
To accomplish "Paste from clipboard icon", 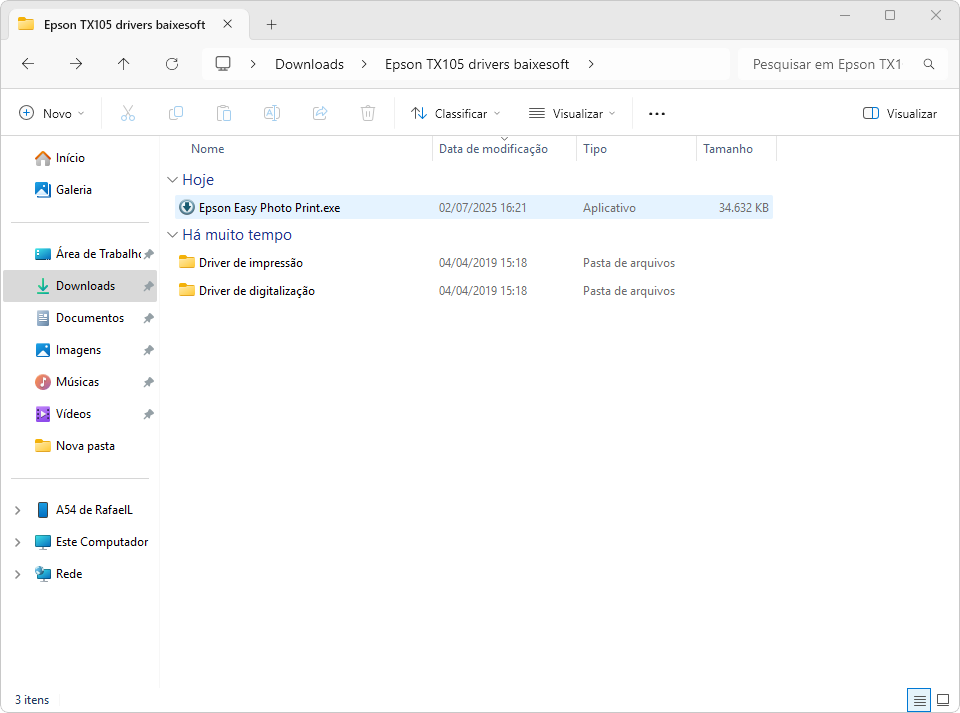I will coord(224,113).
